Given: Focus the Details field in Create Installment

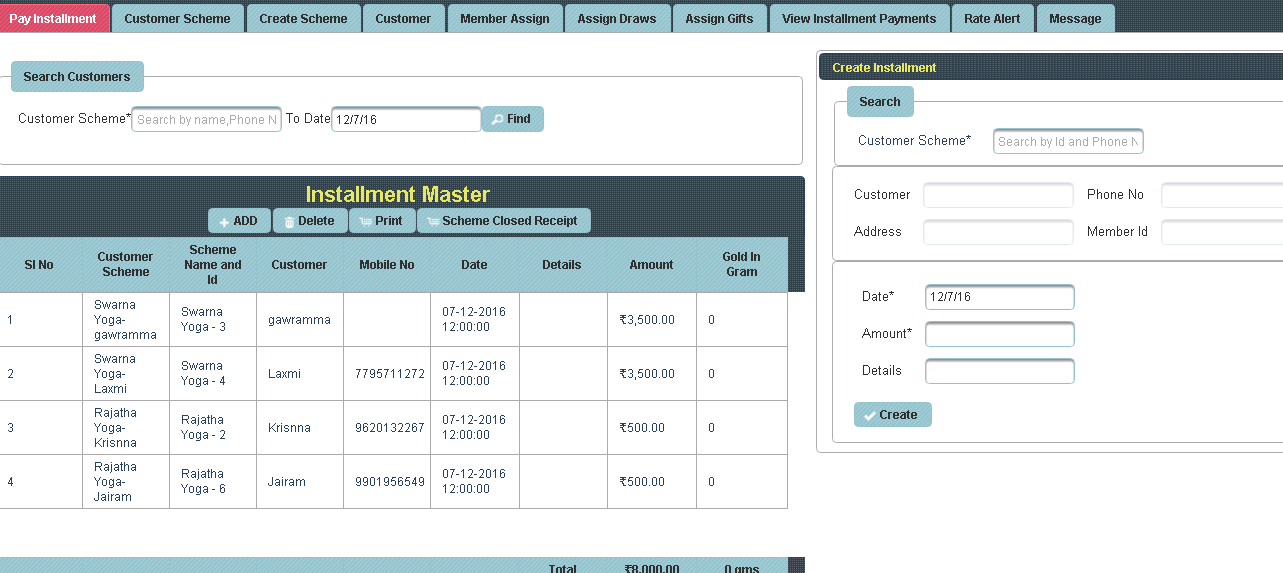Looking at the screenshot, I should coord(999,371).
